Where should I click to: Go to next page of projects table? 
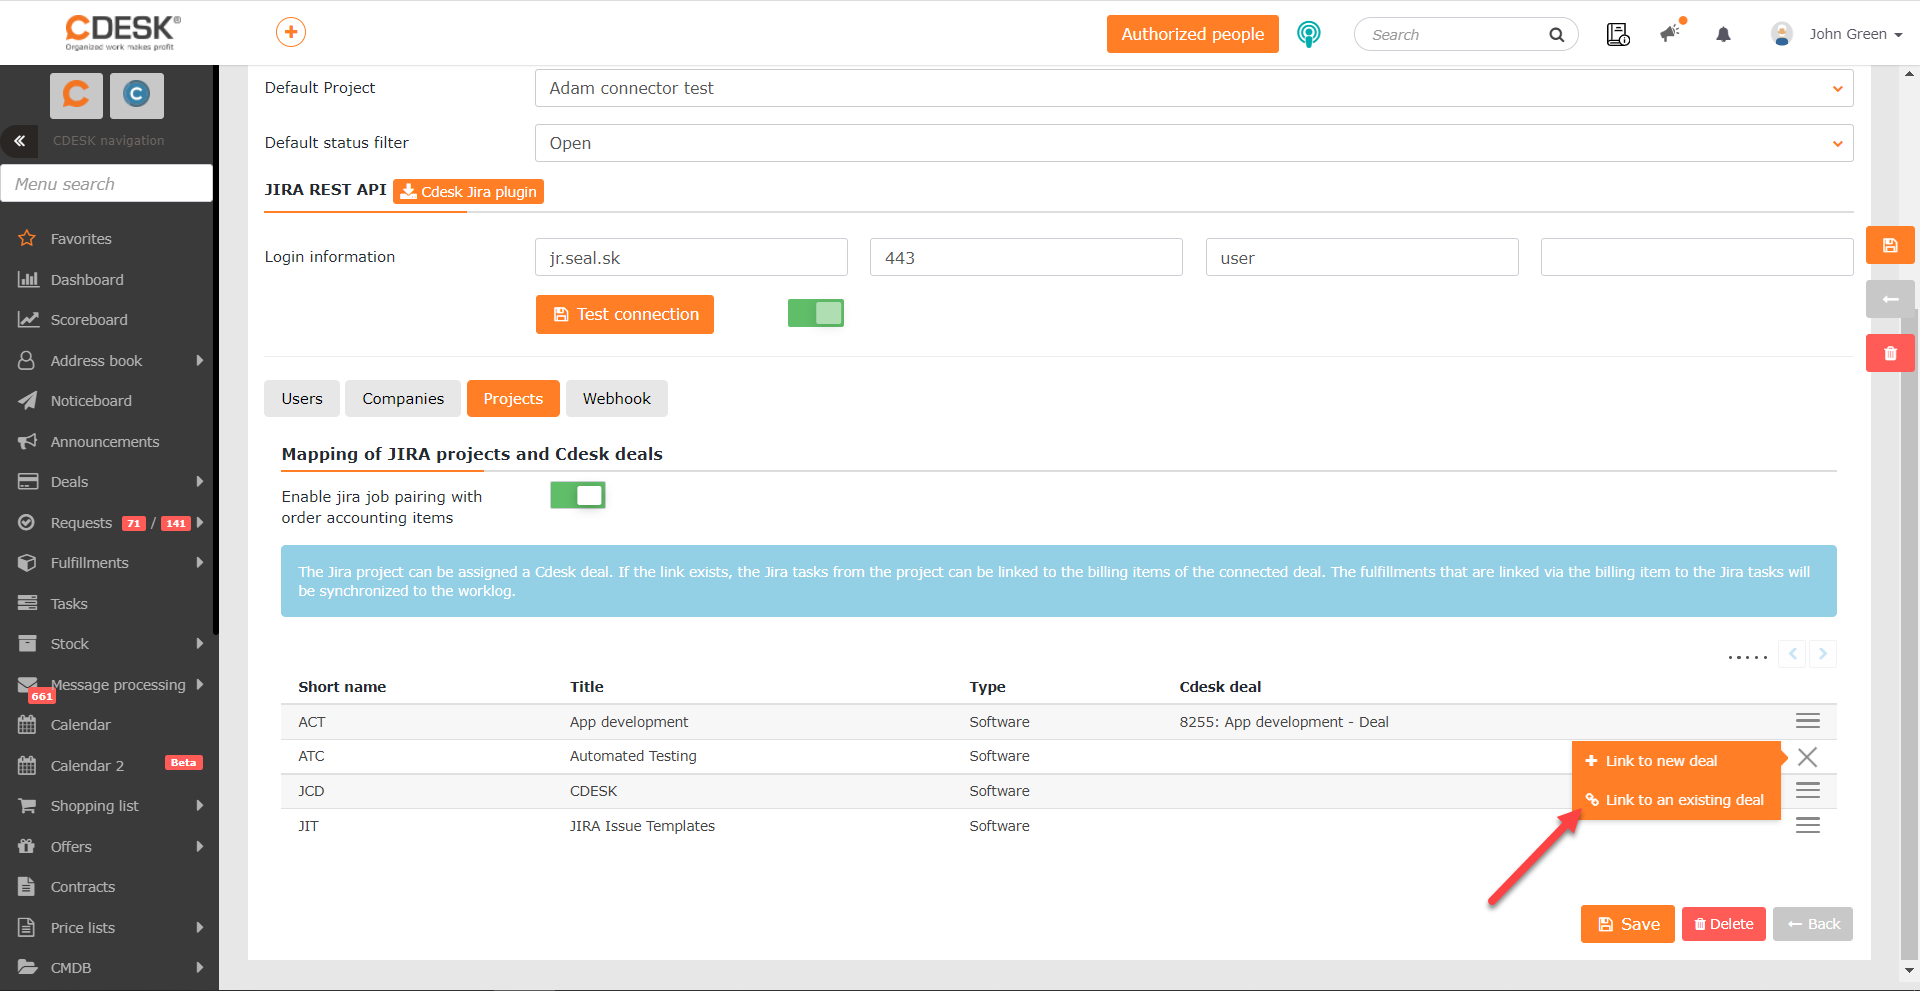click(x=1823, y=654)
